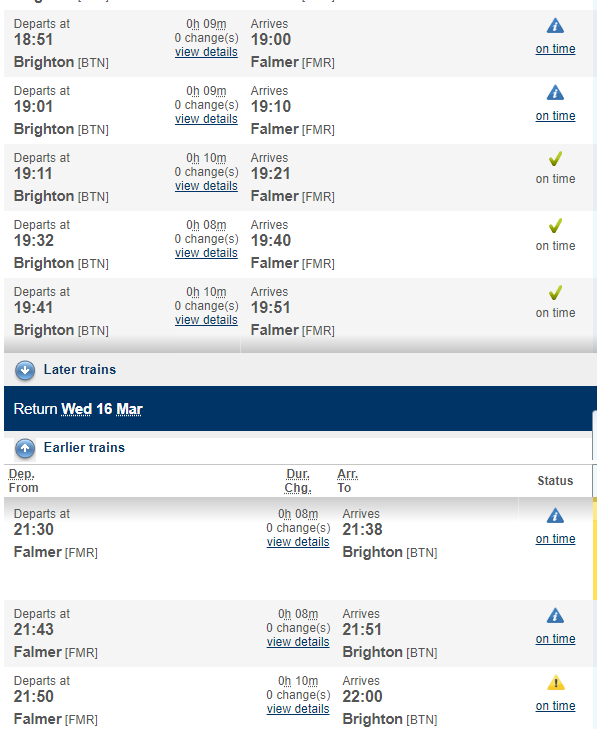The width and height of the screenshot is (597, 729).
Task: Click green checkmark for 19:41 train
Action: tap(555, 293)
